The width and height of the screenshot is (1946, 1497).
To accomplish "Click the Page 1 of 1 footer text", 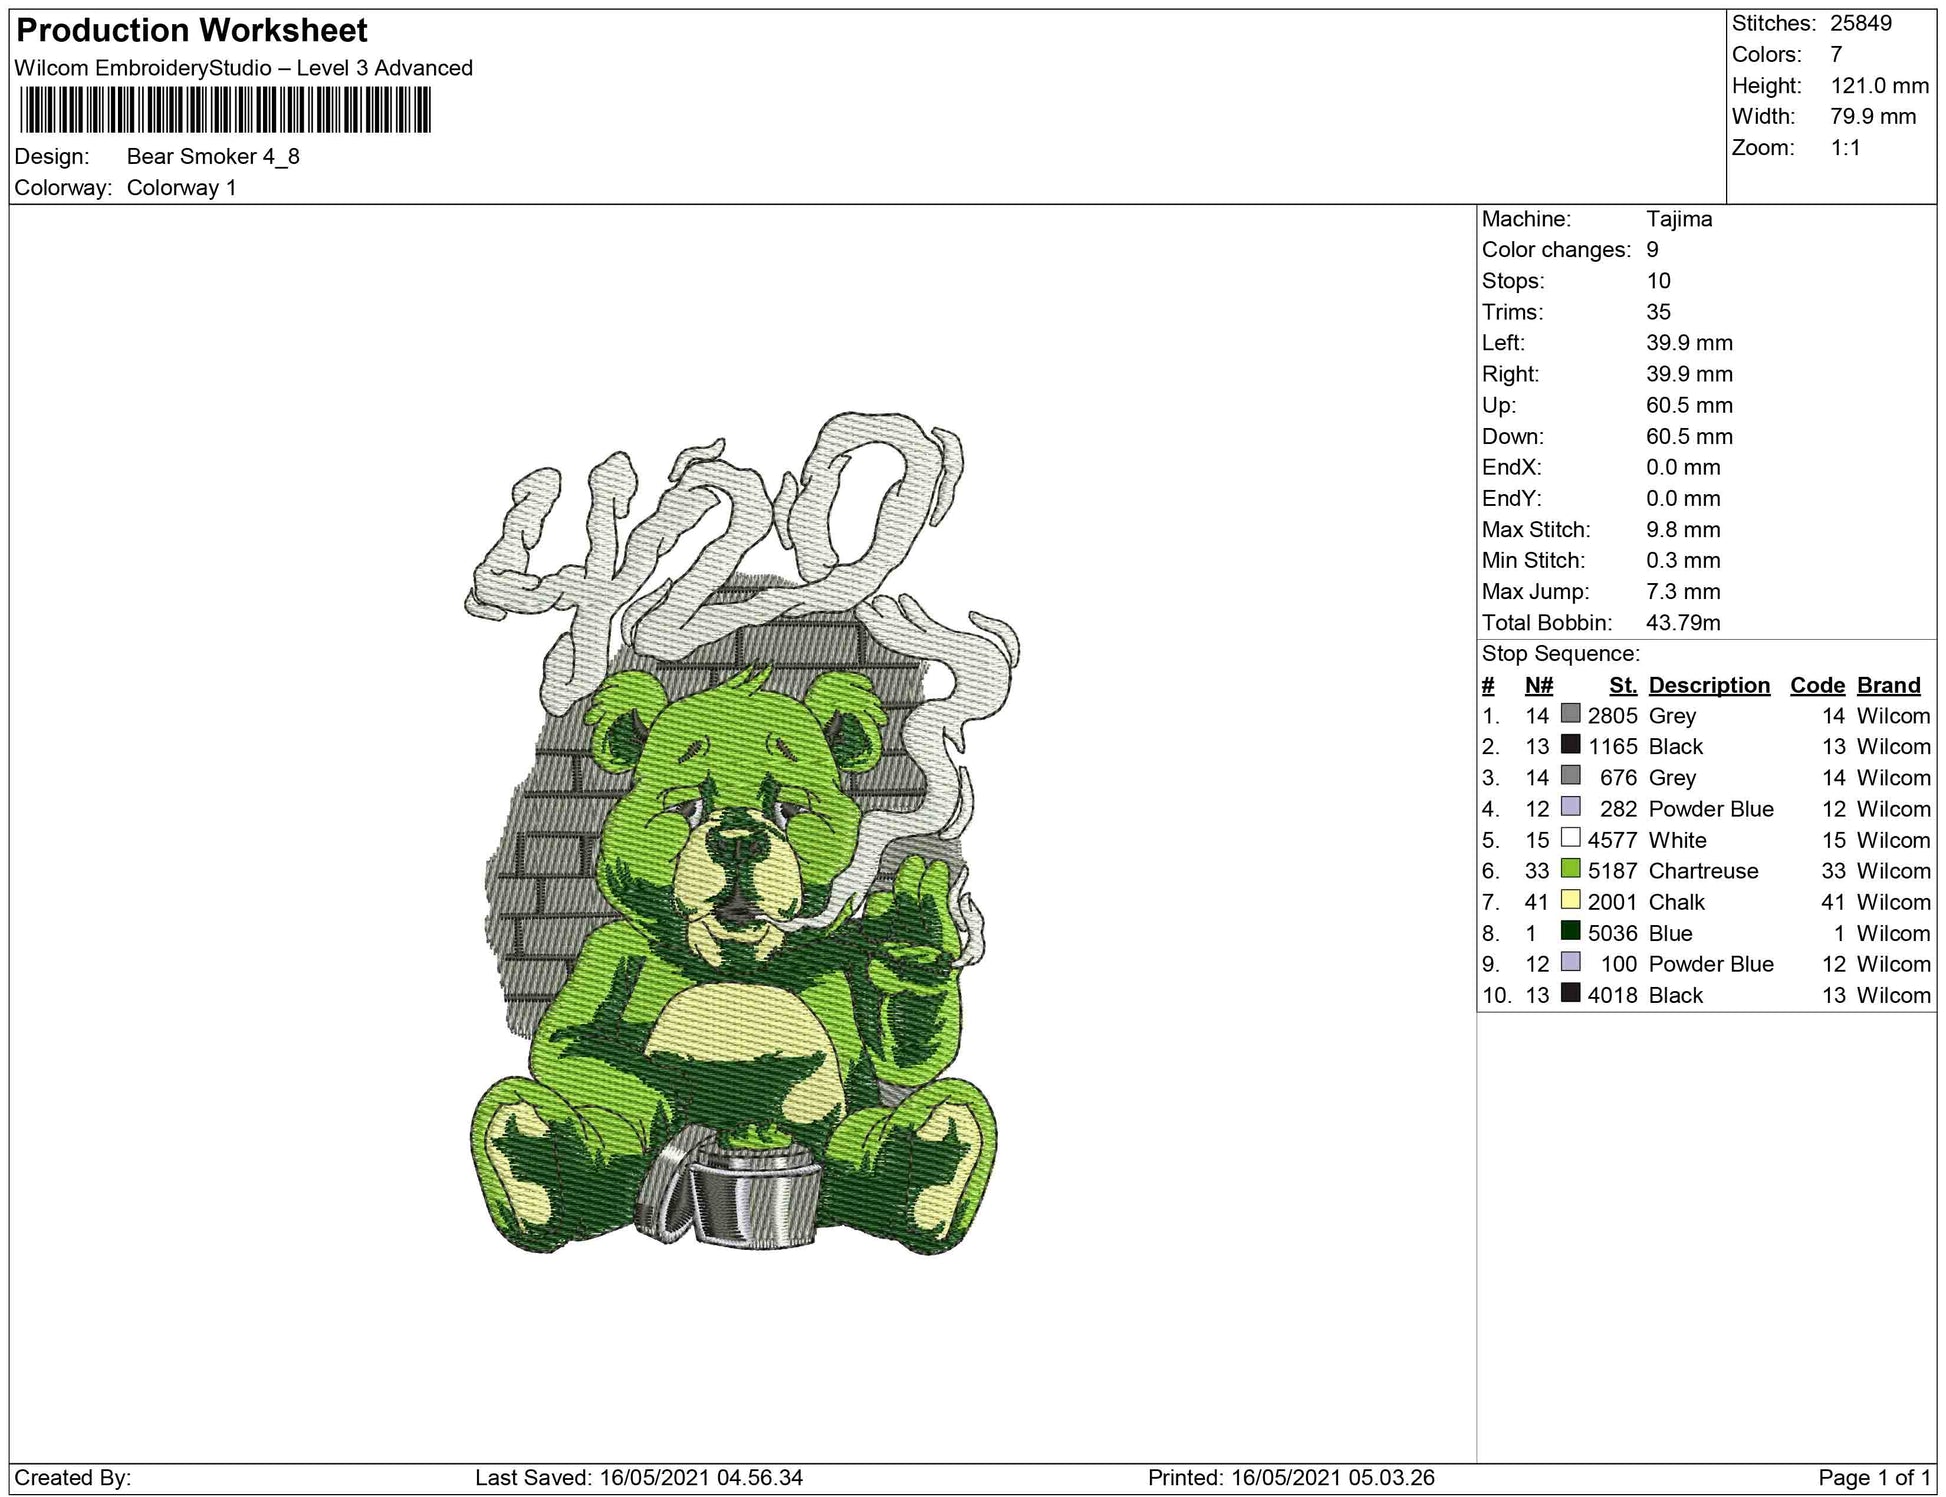I will [1874, 1477].
